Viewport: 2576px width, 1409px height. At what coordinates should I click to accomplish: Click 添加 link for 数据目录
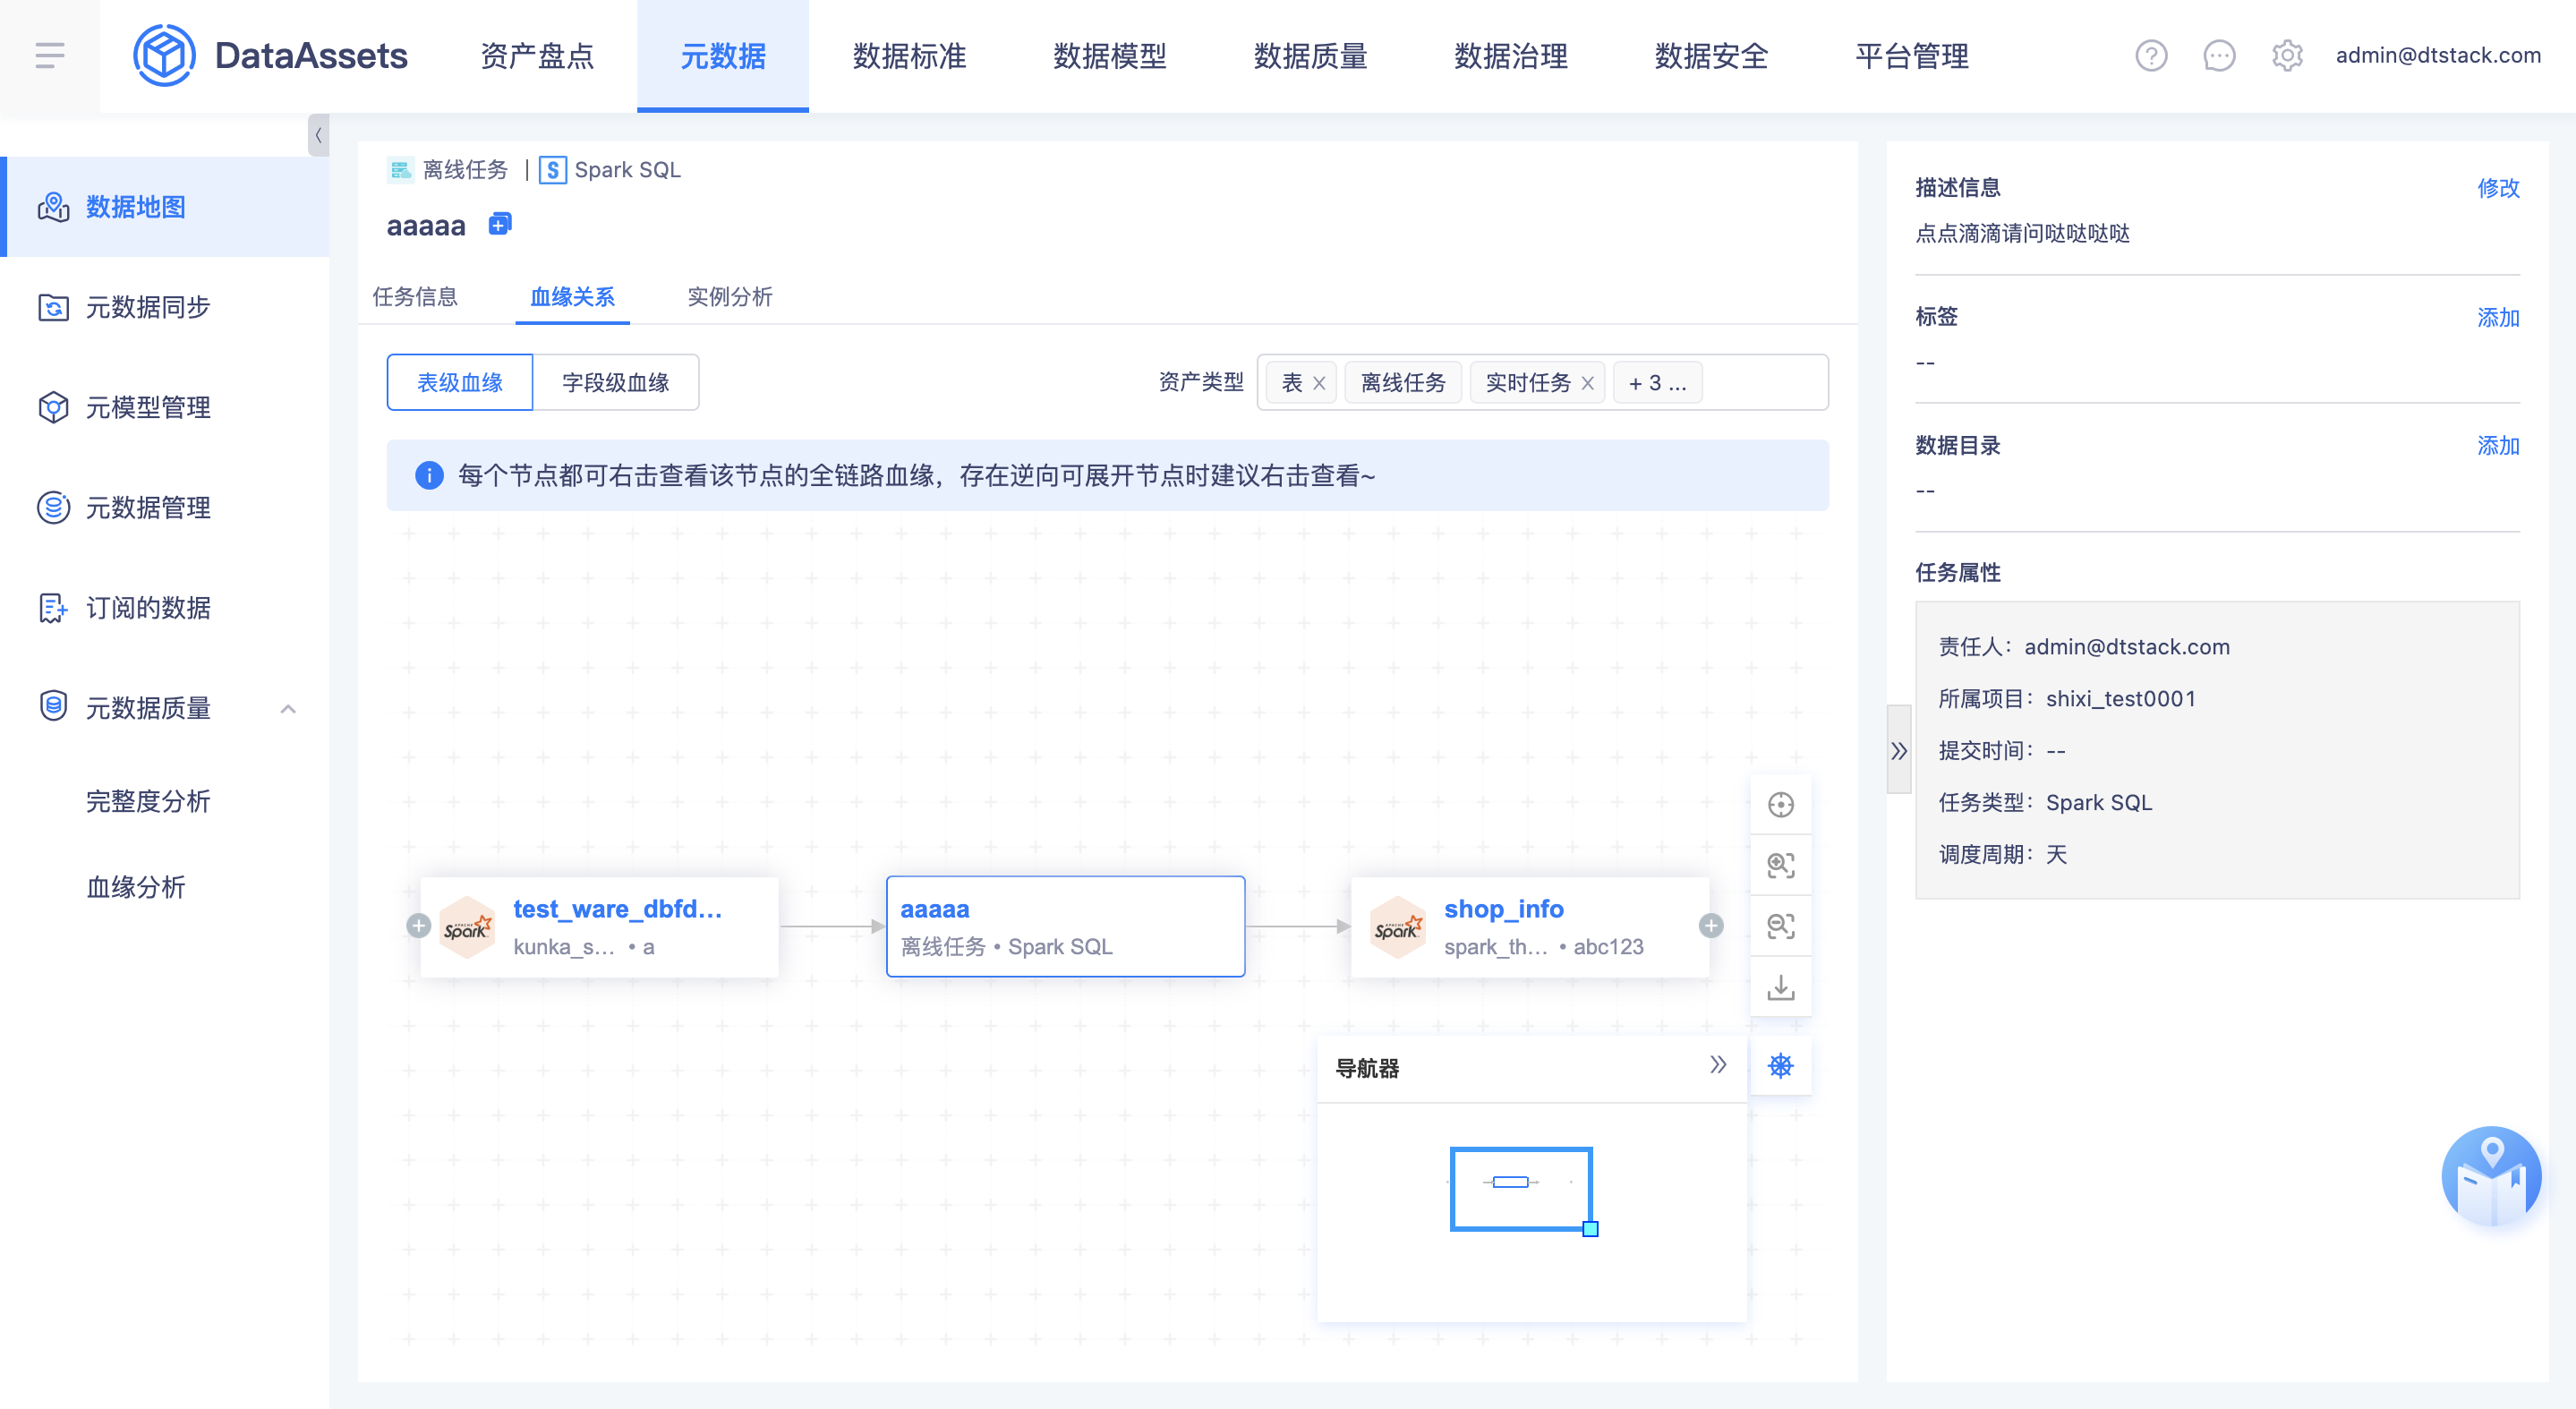(x=2498, y=445)
